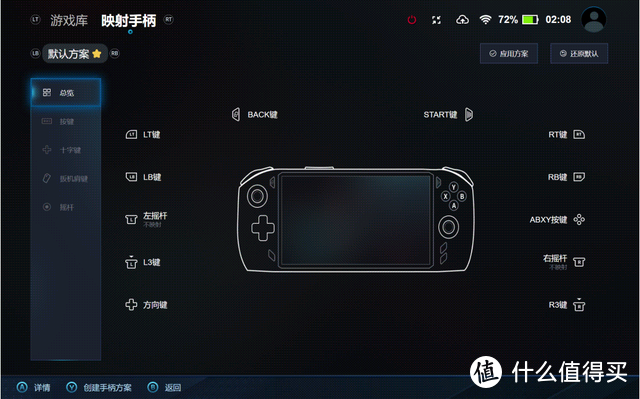The width and height of the screenshot is (640, 399).
Task: Open 摇杆 in the sidebar
Action: (x=66, y=207)
